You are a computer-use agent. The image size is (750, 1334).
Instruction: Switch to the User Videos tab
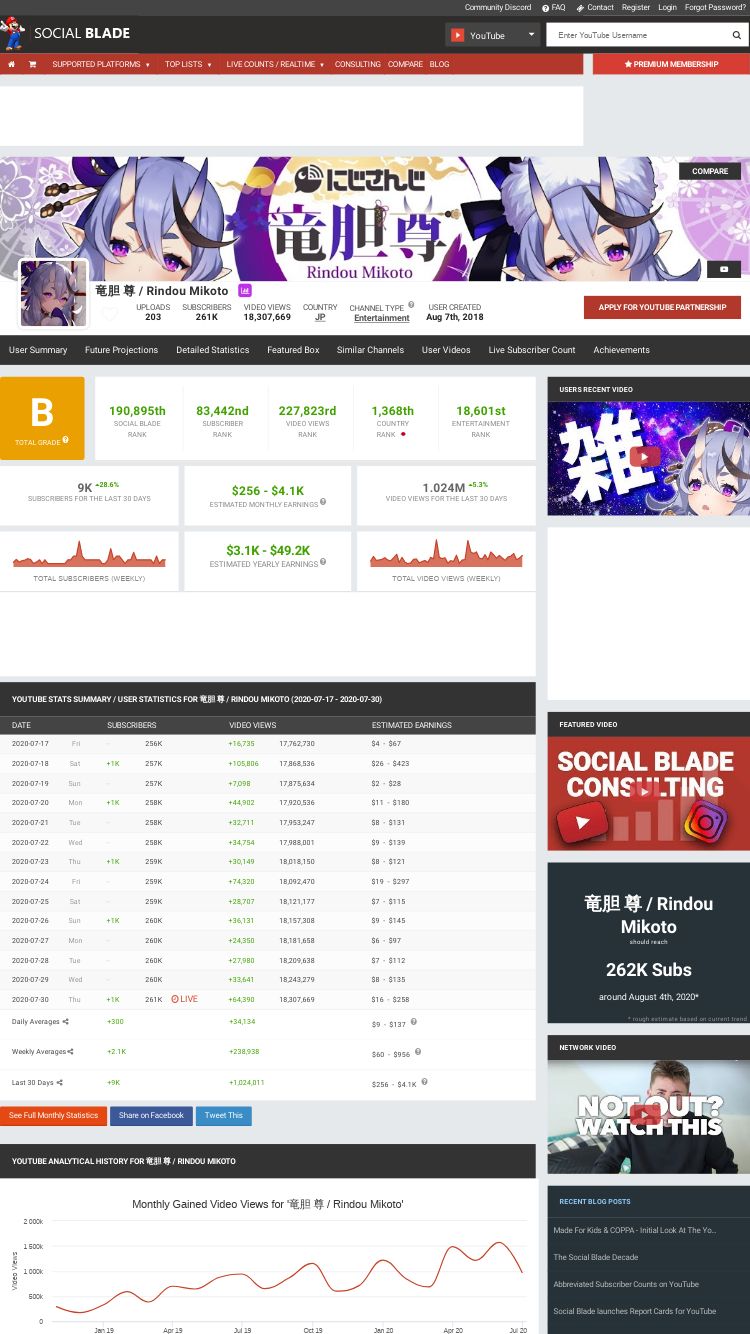pos(446,350)
